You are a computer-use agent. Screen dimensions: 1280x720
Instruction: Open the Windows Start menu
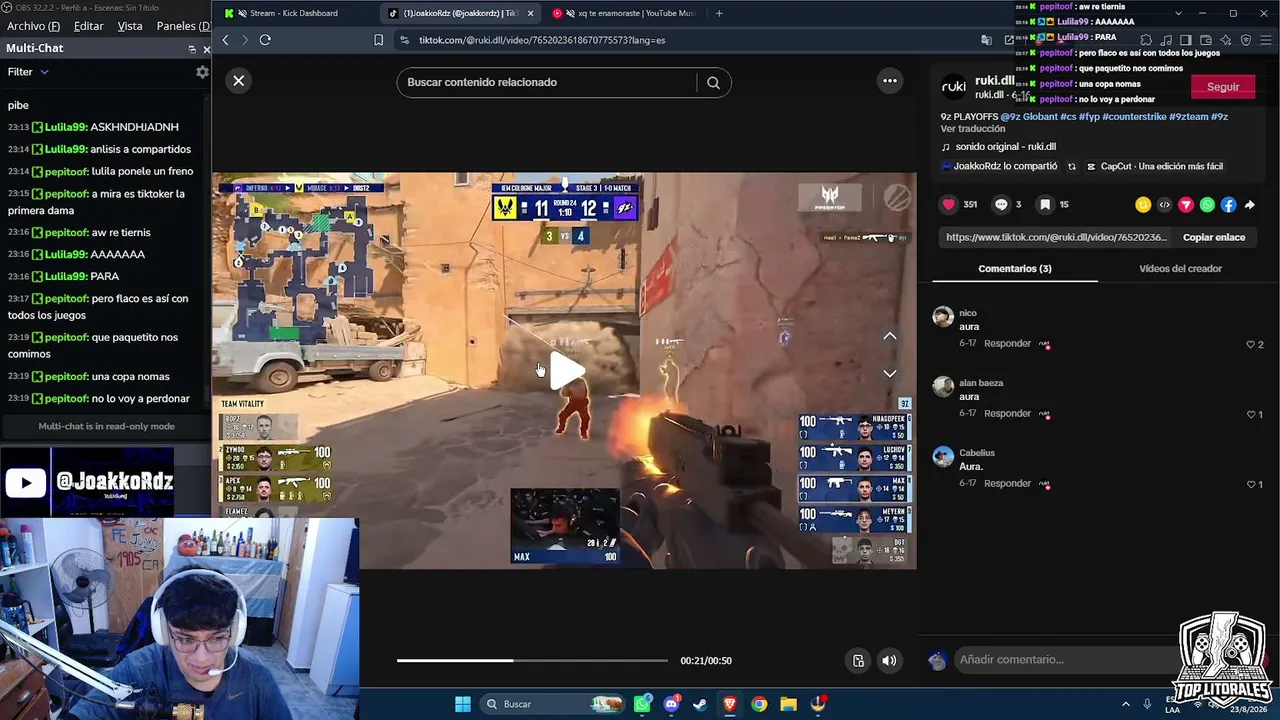(x=463, y=704)
